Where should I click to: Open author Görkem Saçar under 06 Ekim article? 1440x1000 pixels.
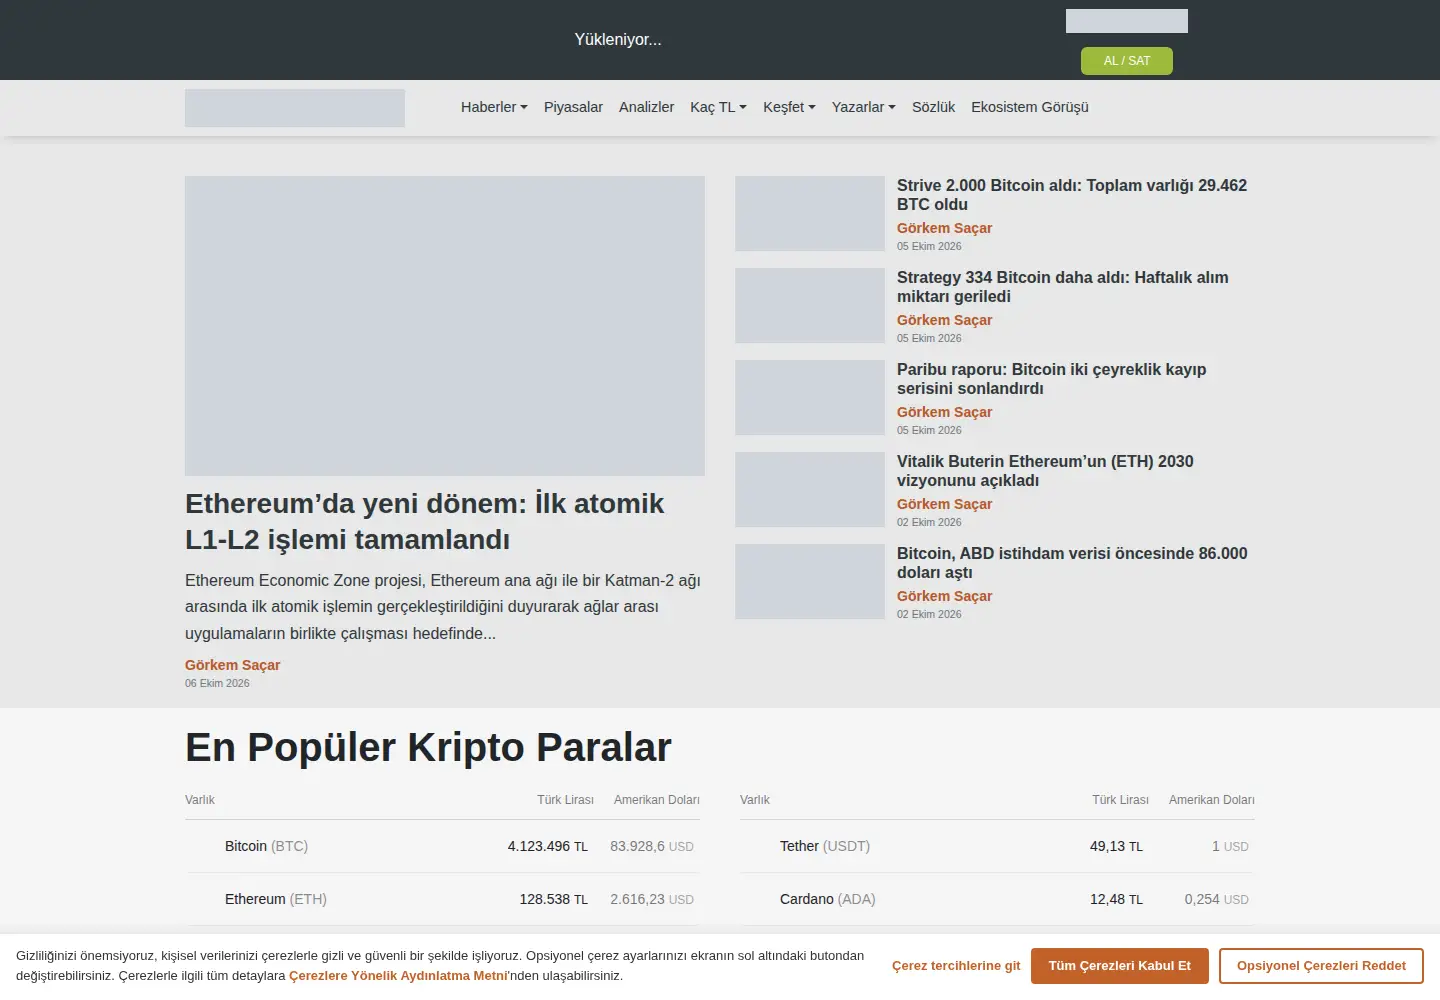point(232,665)
